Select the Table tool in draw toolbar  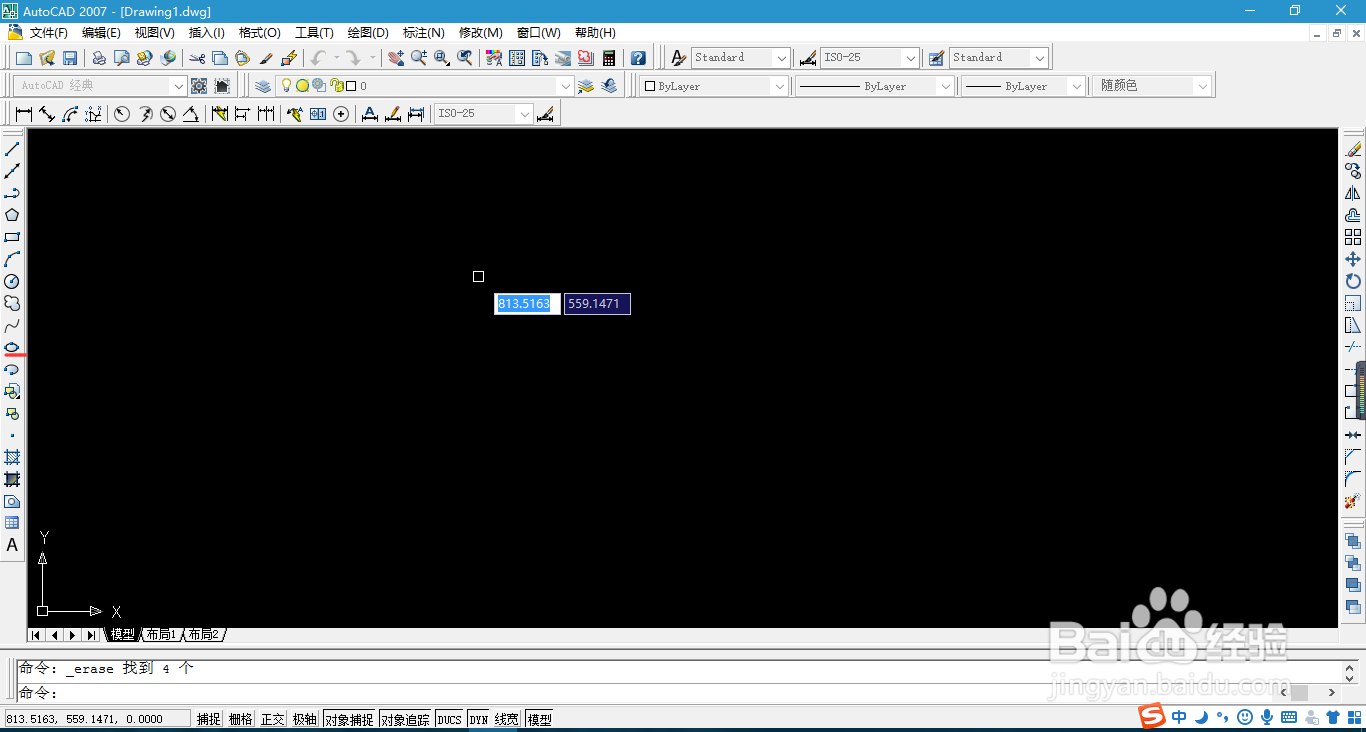click(12, 523)
